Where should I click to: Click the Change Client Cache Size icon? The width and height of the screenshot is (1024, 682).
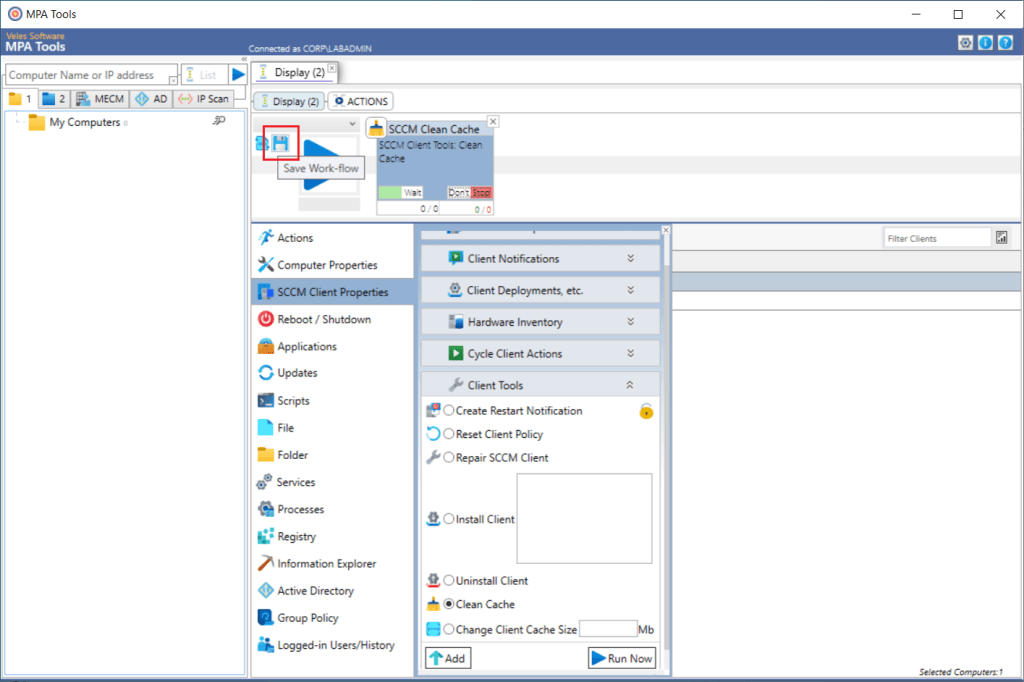[433, 629]
